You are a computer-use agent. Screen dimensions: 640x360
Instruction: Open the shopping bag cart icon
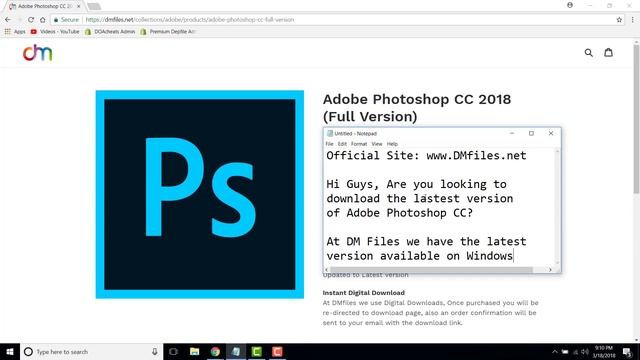click(609, 52)
